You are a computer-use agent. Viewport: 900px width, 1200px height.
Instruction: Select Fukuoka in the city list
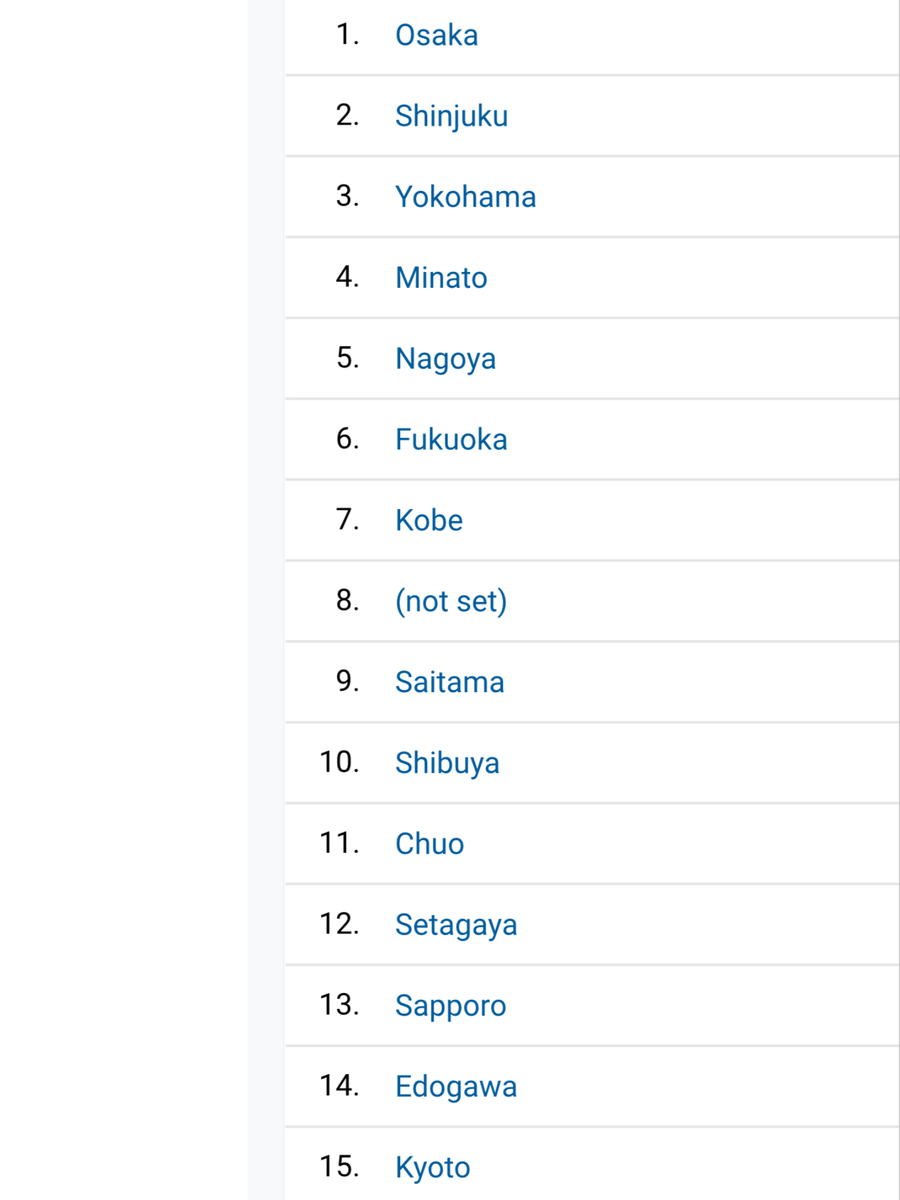pyautogui.click(x=451, y=440)
